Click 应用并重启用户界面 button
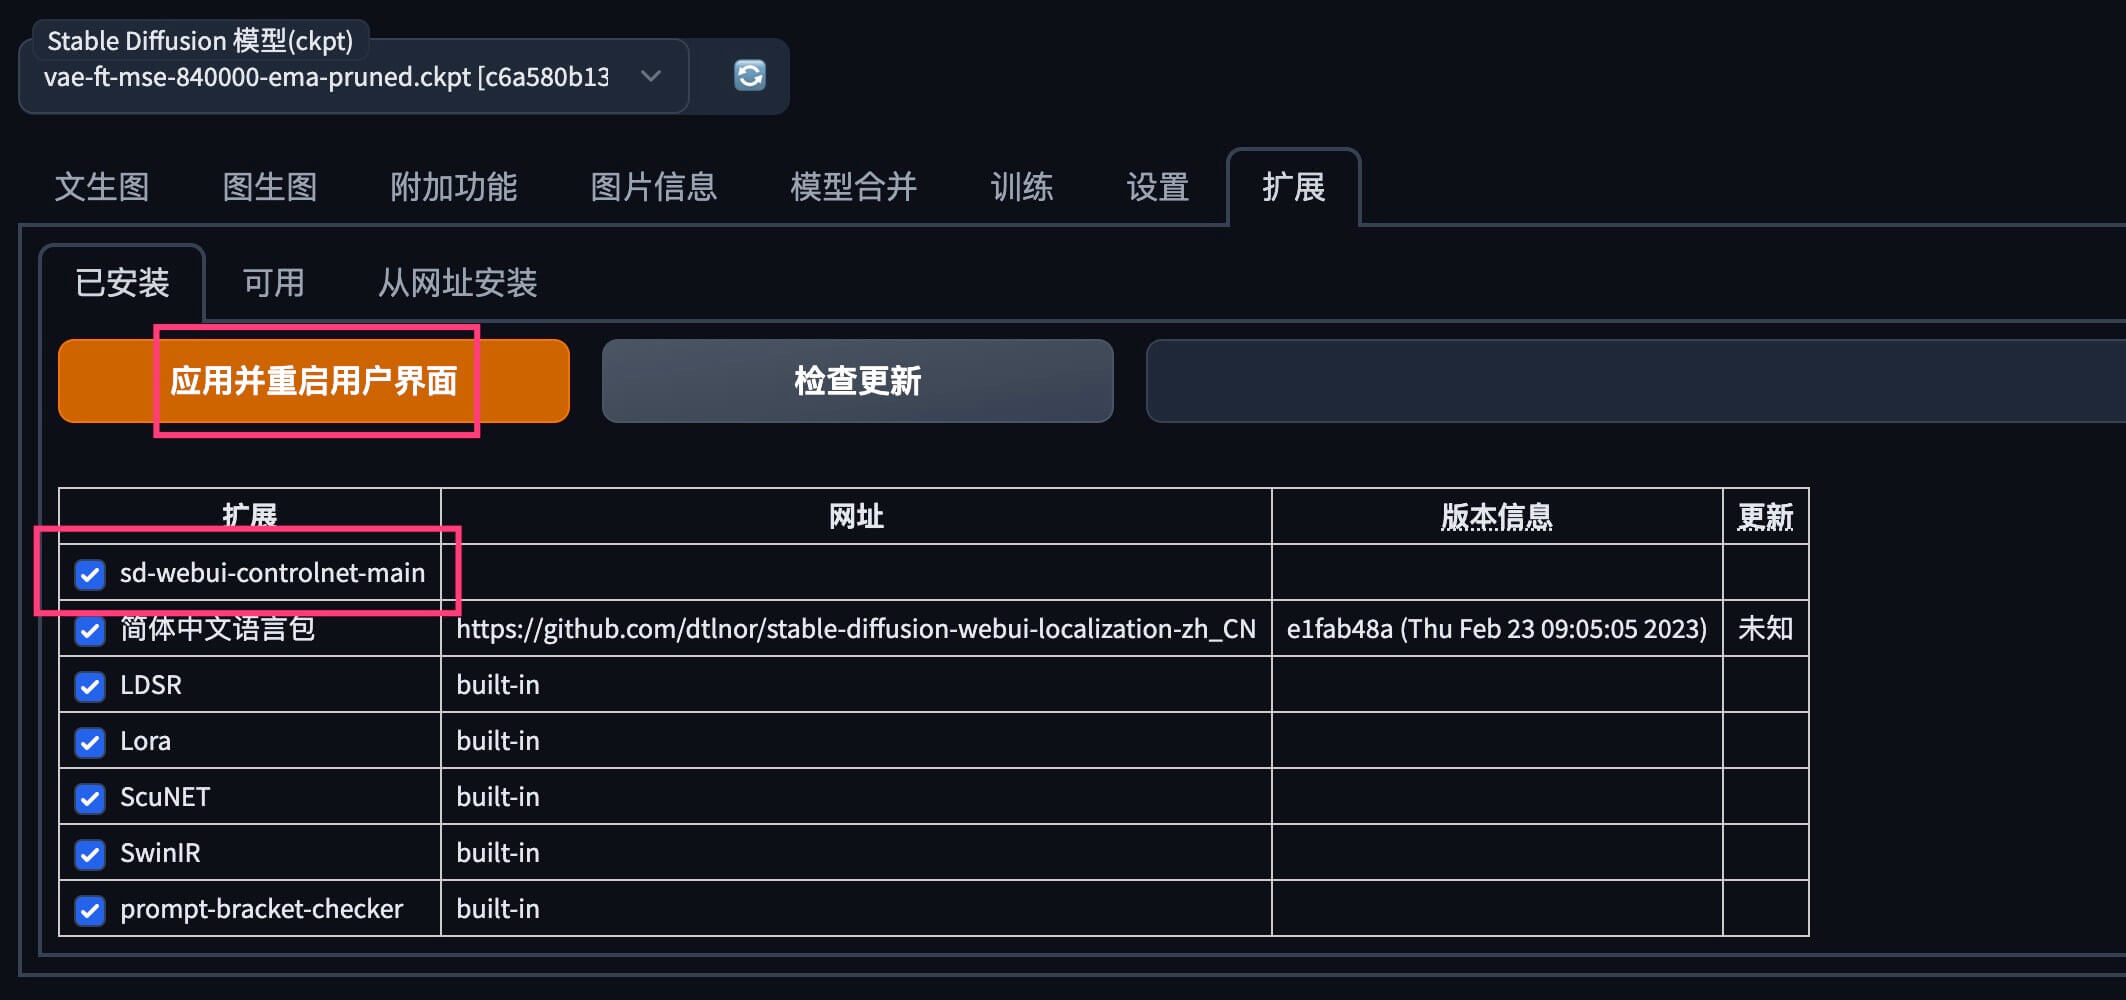Image resolution: width=2126 pixels, height=1000 pixels. pos(315,381)
